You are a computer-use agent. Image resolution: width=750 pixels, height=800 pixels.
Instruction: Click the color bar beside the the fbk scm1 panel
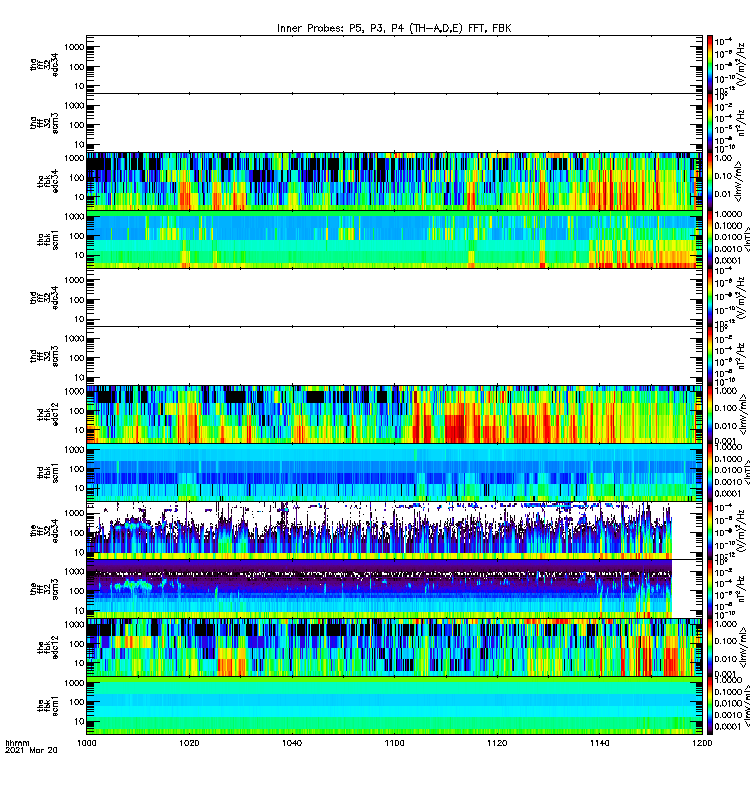click(x=710, y=707)
